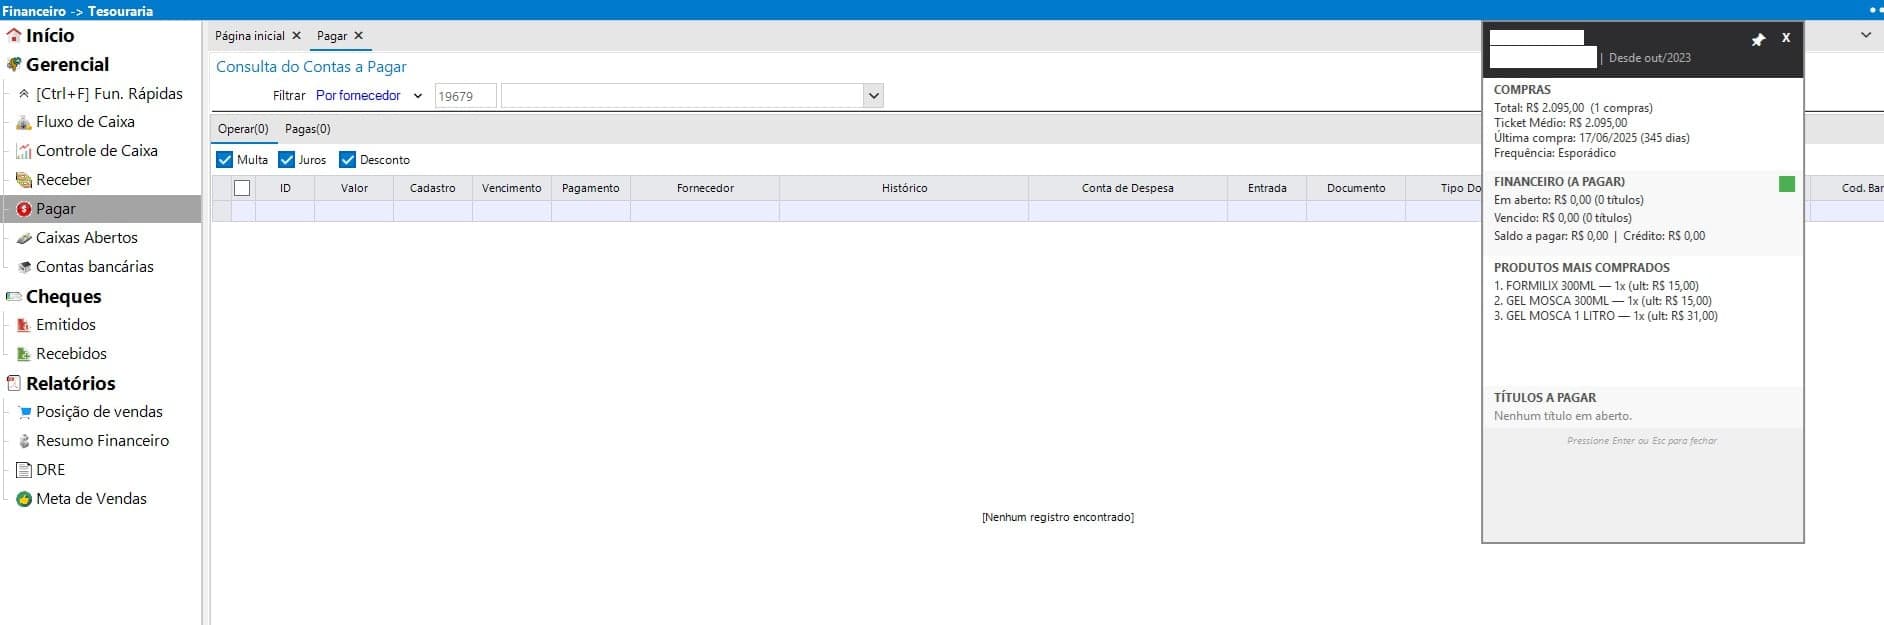Screen dimensions: 1884x625
Task: Open Contas bancárias in sidebar
Action: 95,267
